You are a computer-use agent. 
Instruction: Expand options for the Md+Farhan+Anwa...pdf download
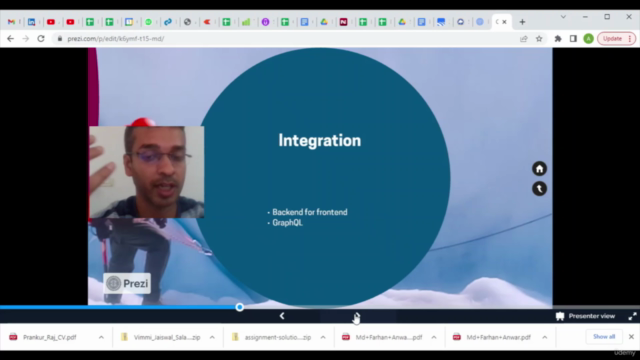click(434, 337)
